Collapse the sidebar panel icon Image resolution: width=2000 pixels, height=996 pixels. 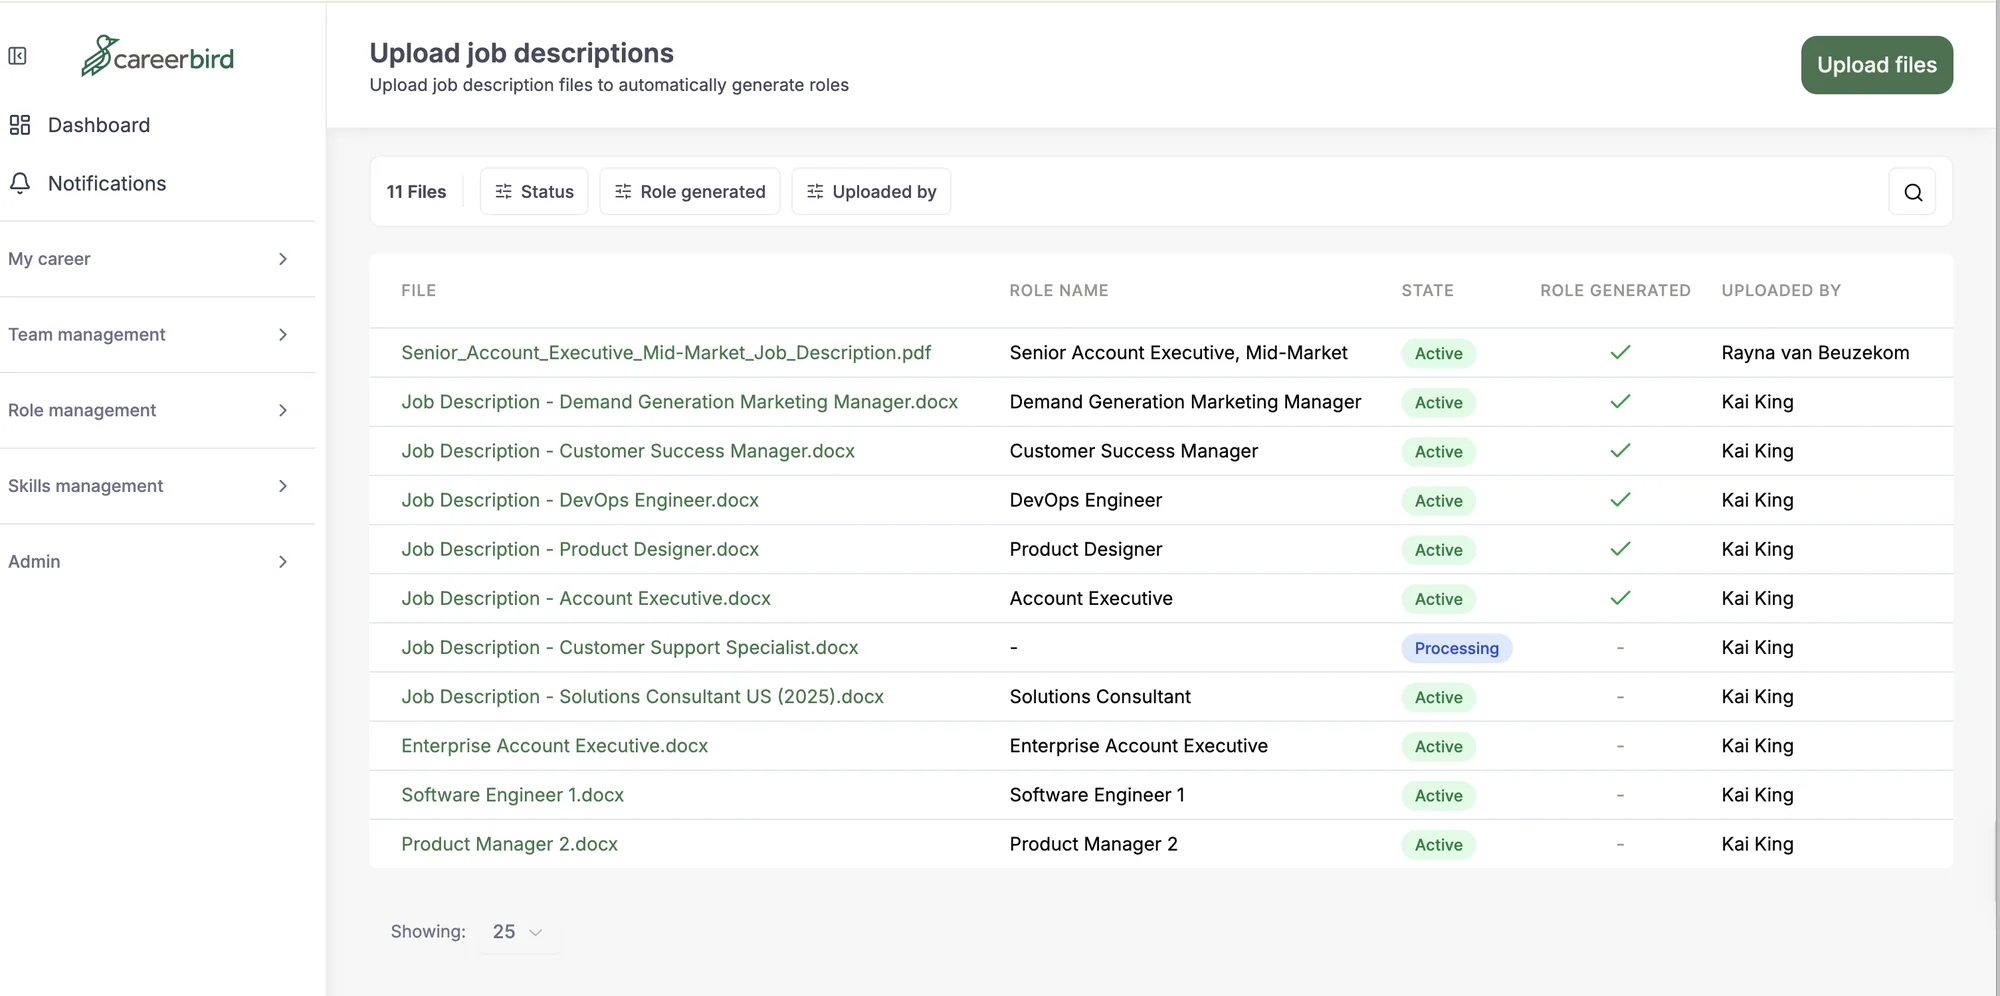(x=18, y=56)
